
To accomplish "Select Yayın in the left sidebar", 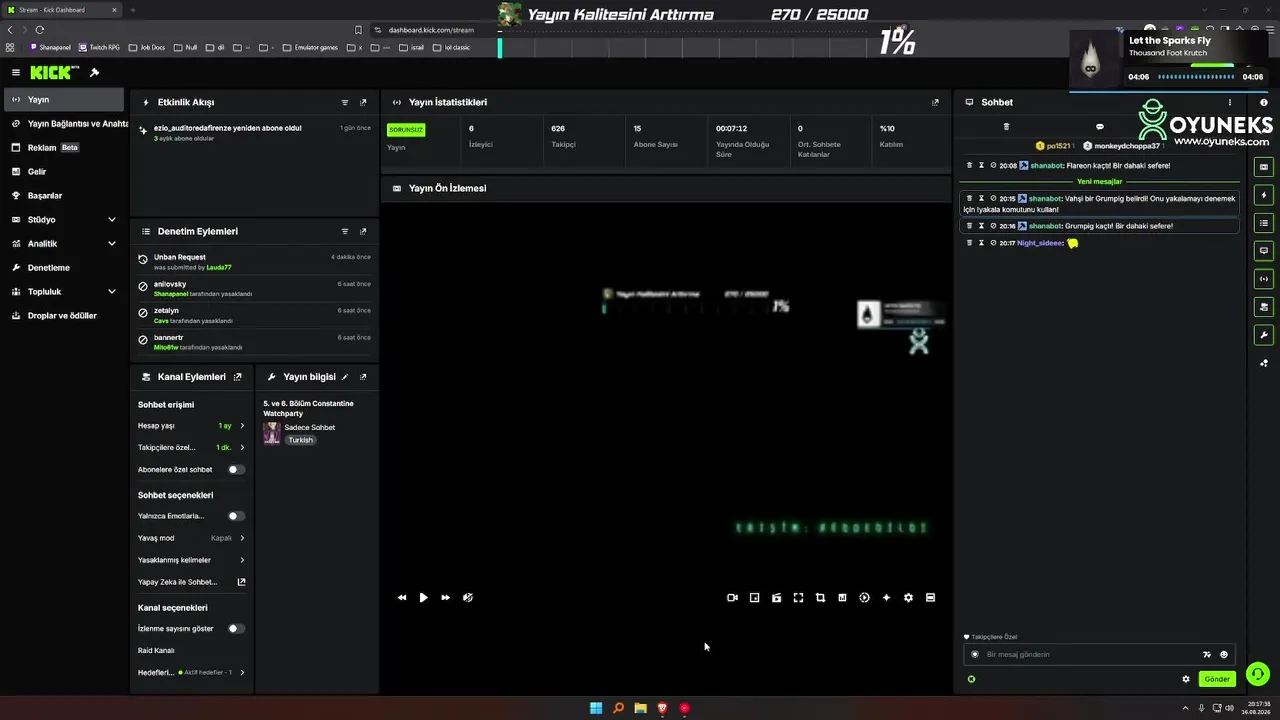I will pos(63,100).
